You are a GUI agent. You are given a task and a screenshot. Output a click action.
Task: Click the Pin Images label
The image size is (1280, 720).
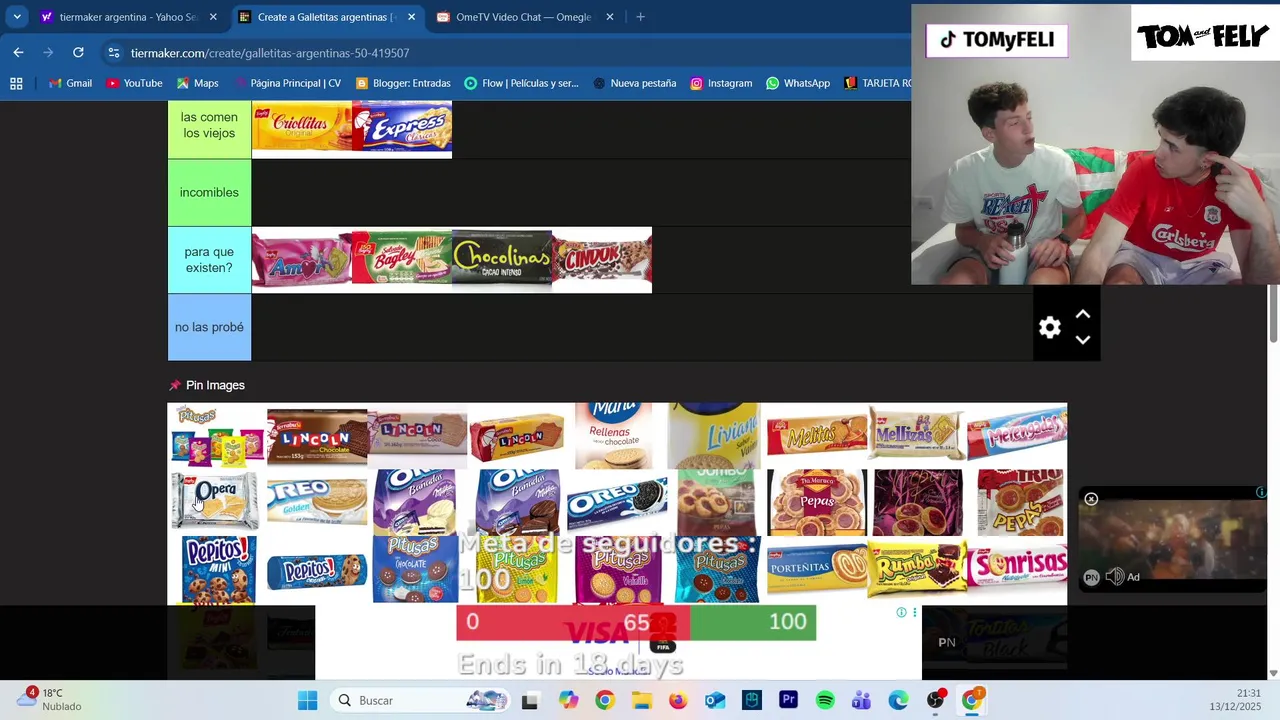tap(215, 385)
